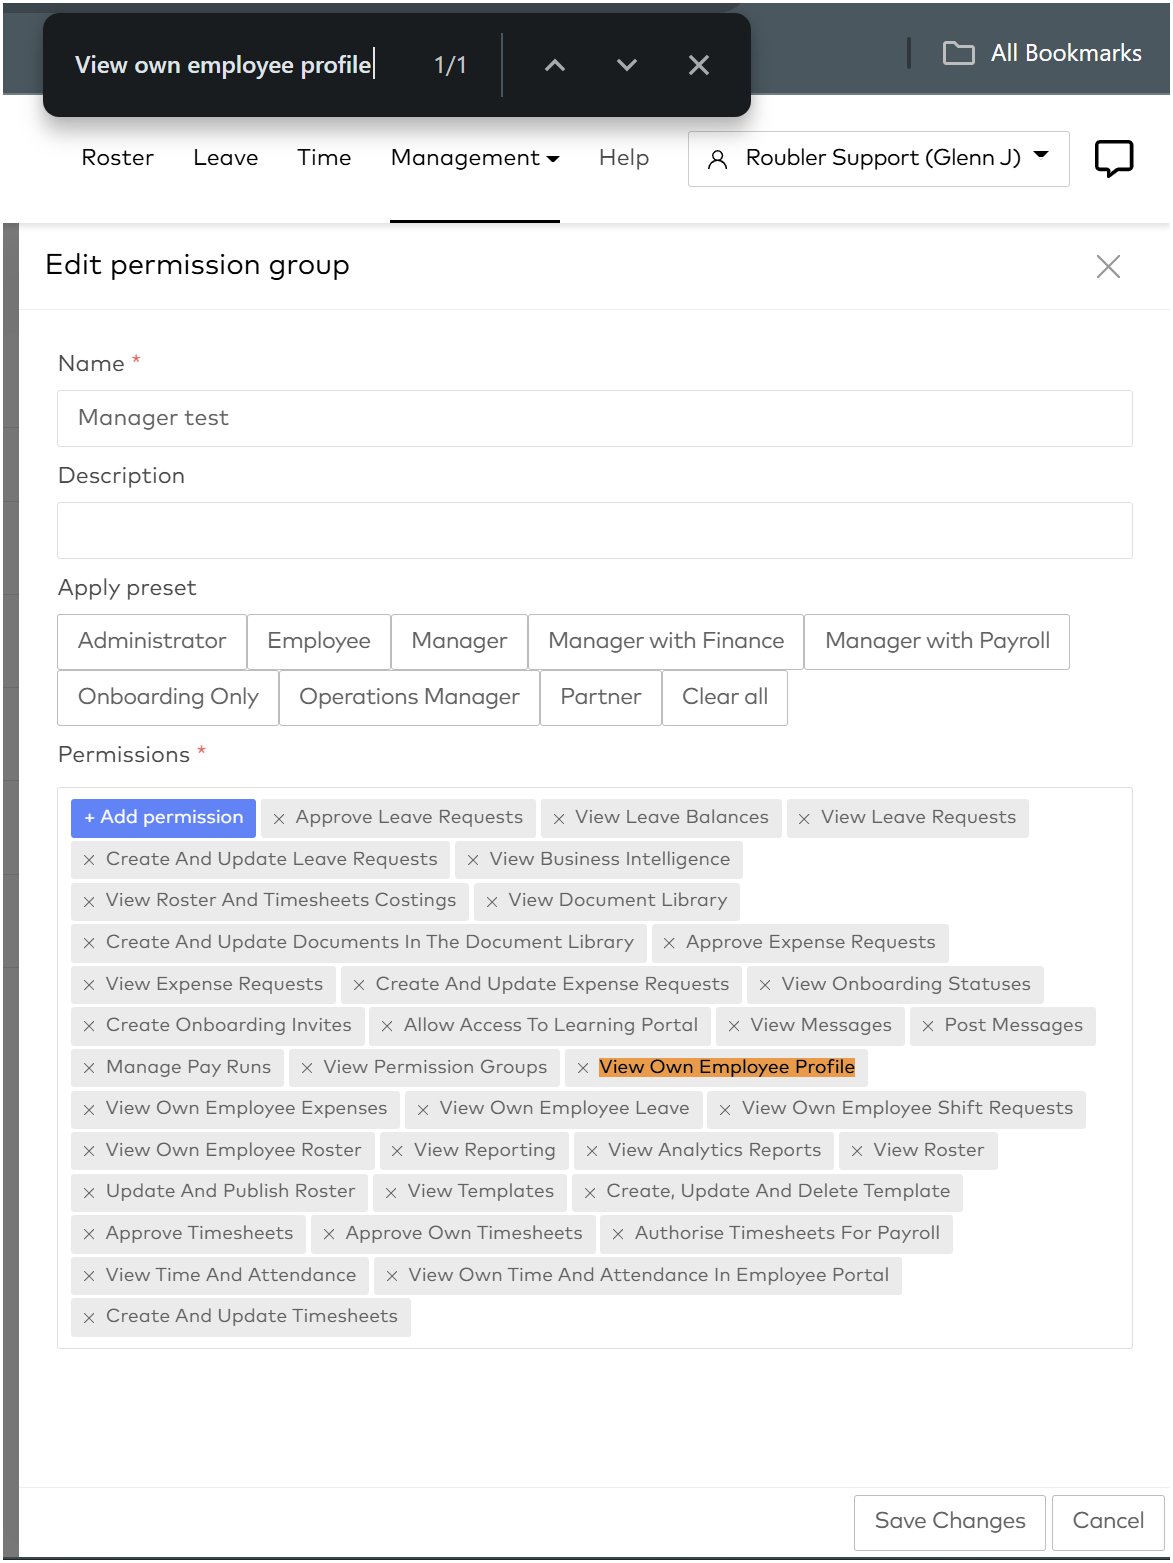Apply the Manager with Payroll preset
1173x1563 pixels.
(x=937, y=641)
